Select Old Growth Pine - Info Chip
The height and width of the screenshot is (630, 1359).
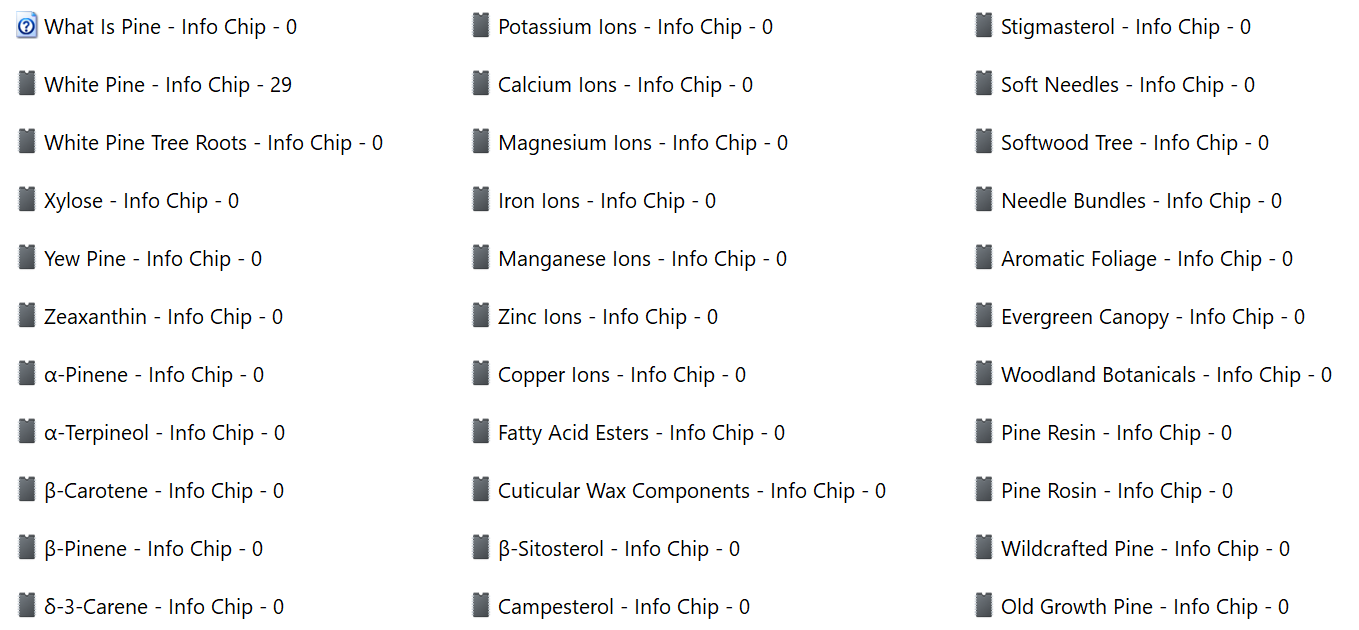tap(1145, 607)
